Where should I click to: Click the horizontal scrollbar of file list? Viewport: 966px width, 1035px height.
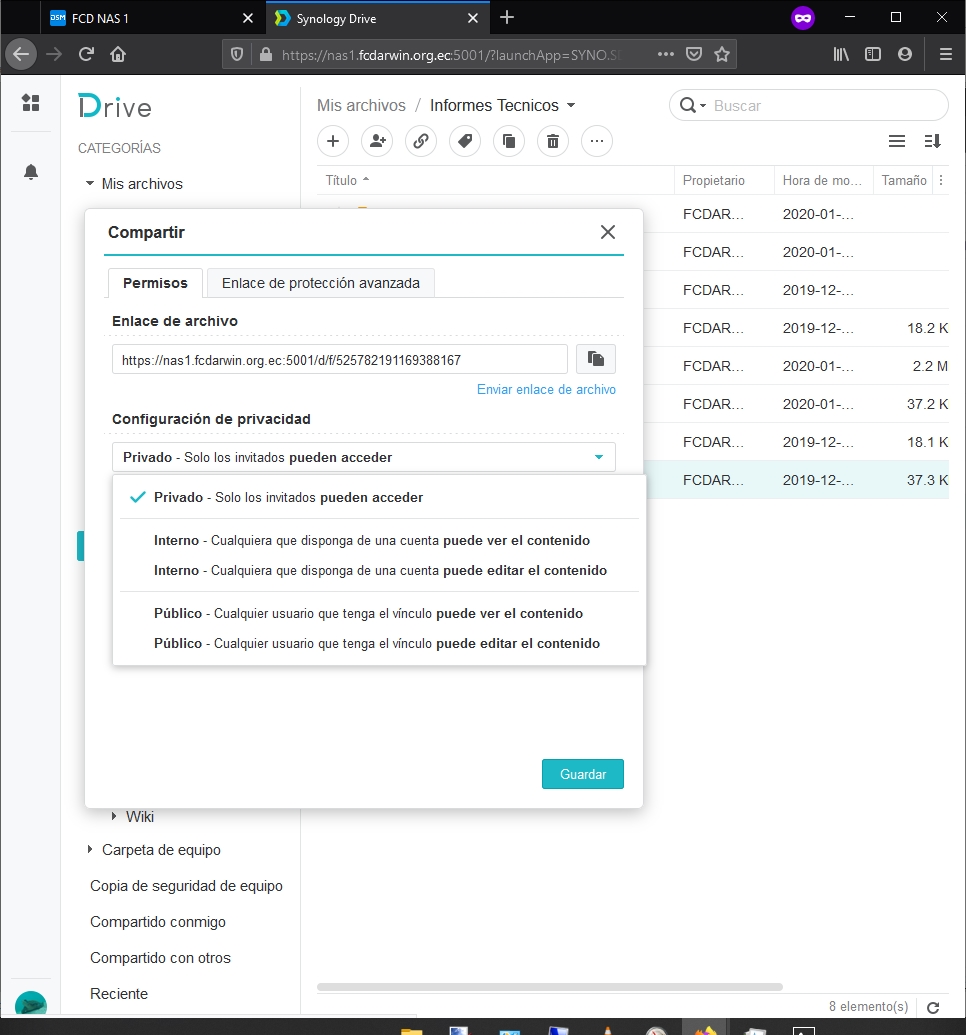click(x=549, y=987)
